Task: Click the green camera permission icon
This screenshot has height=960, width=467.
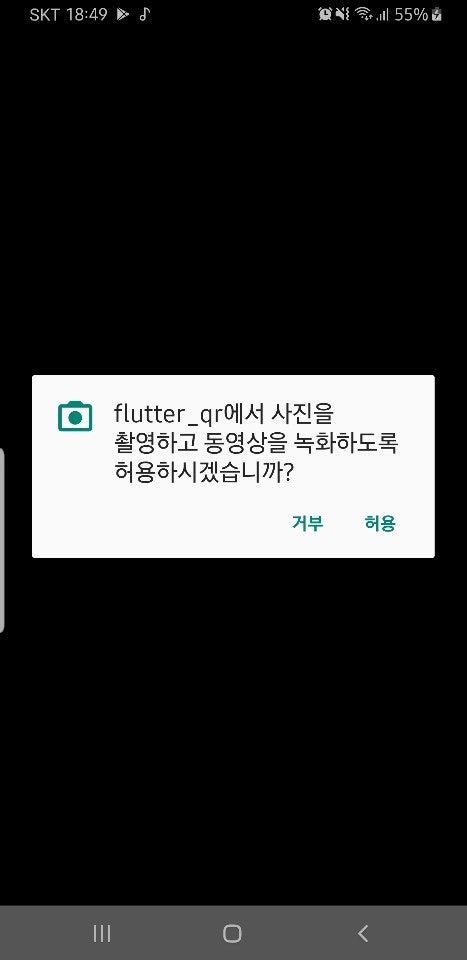Action: click(x=75, y=417)
